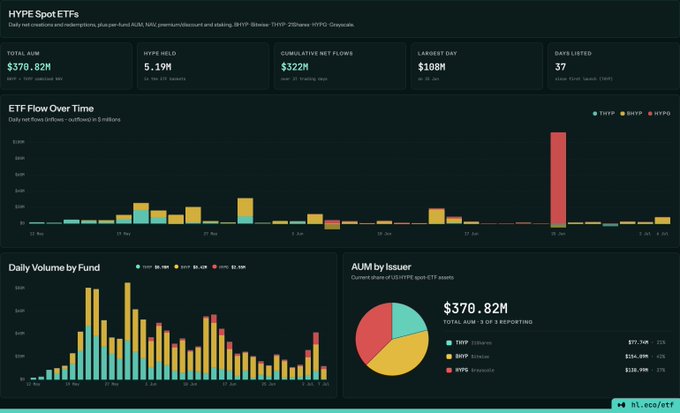Toggle BHYP in Daily Volume legend
Screen dimensions: 680x413
pyautogui.click(x=191, y=267)
